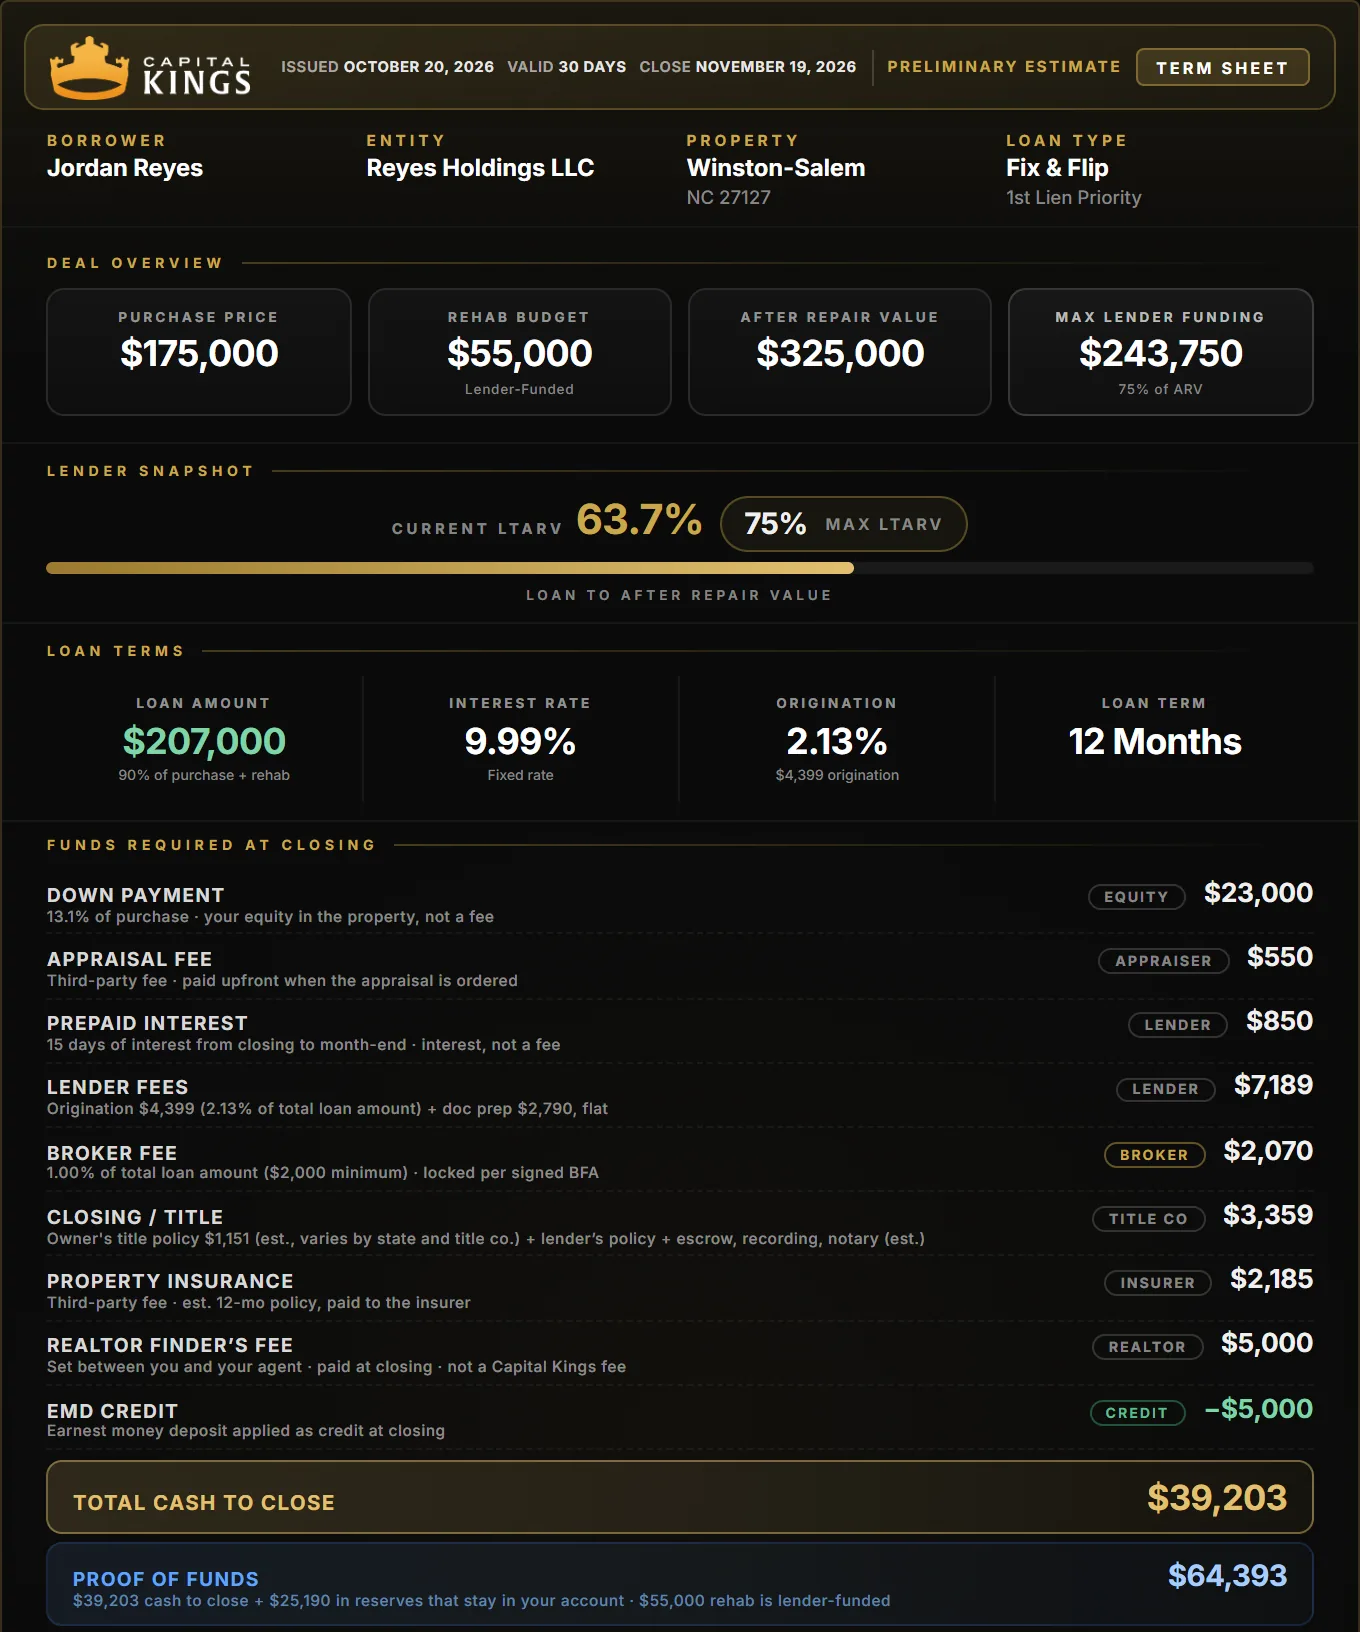Click the property Winston-Salem text
The width and height of the screenshot is (1360, 1632).
776,168
